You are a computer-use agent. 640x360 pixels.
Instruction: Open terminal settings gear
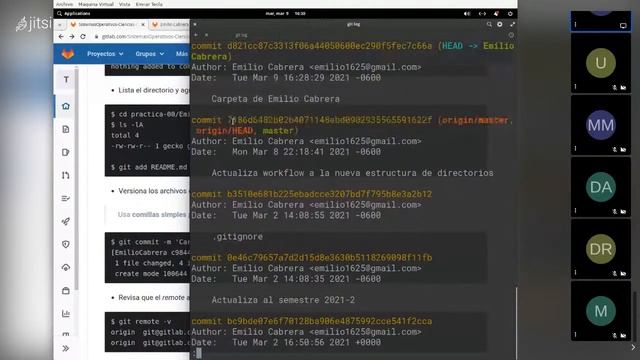tap(500, 24)
